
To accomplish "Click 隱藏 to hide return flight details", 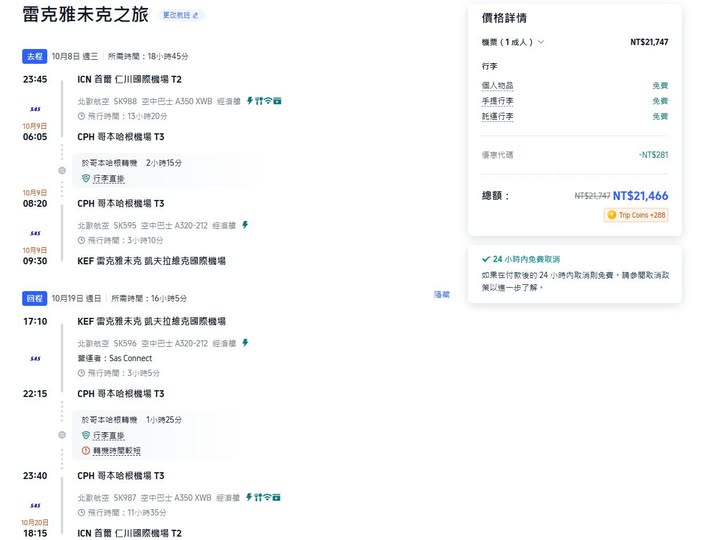I will (x=441, y=295).
